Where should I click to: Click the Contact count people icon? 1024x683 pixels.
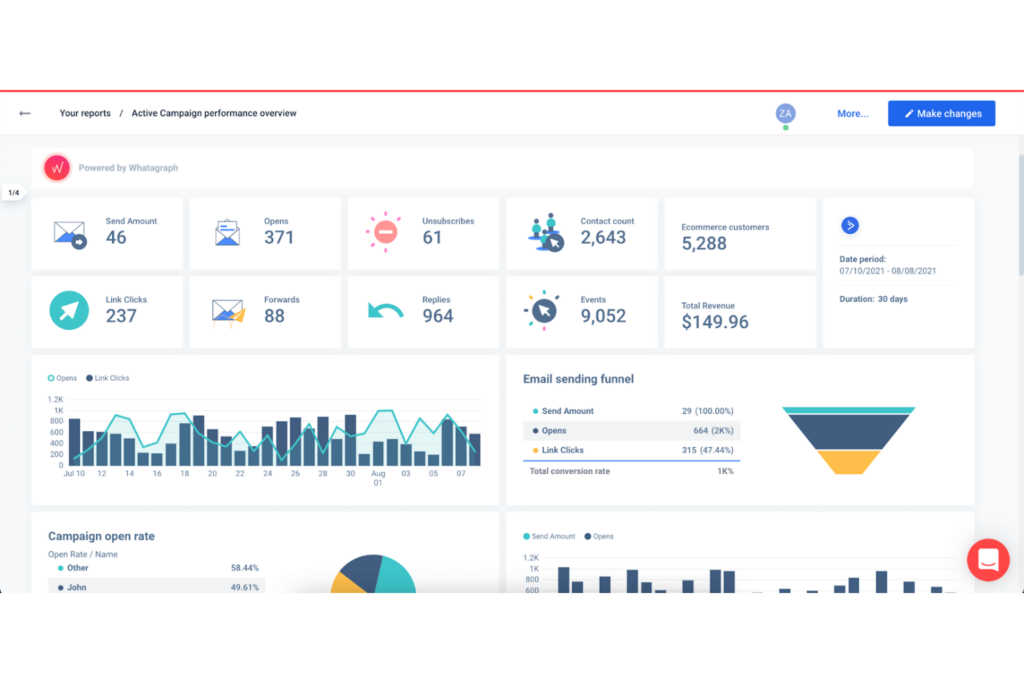point(545,233)
